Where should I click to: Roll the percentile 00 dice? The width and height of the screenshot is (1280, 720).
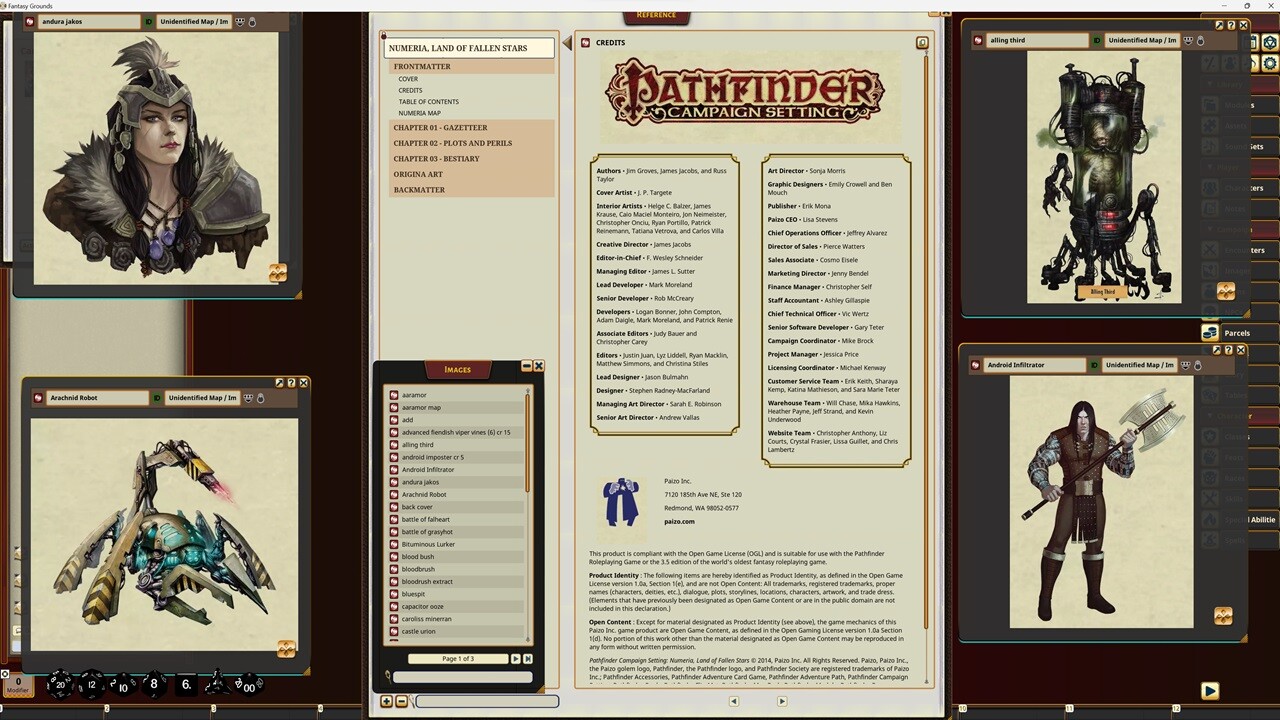click(248, 686)
